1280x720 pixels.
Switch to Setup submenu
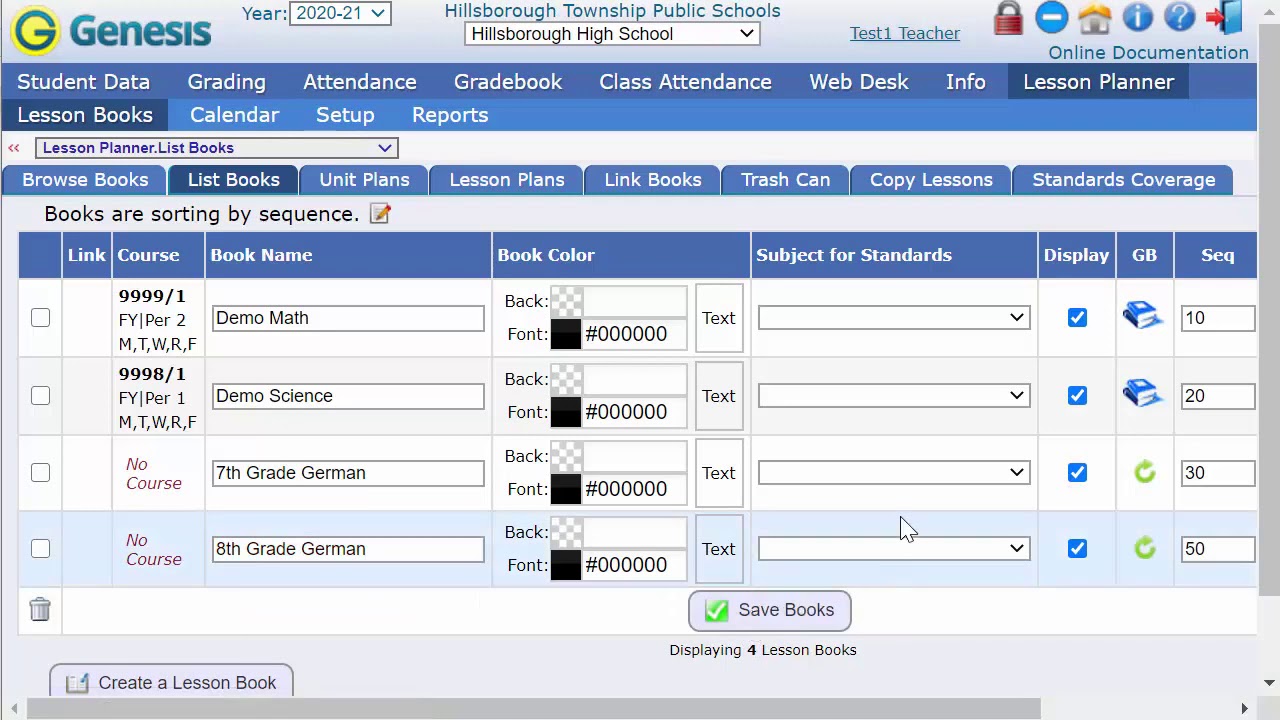[x=345, y=115]
